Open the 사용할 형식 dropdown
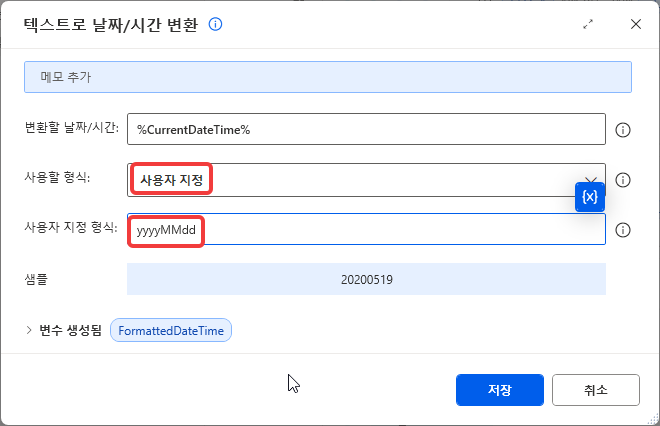 pyautogui.click(x=366, y=180)
